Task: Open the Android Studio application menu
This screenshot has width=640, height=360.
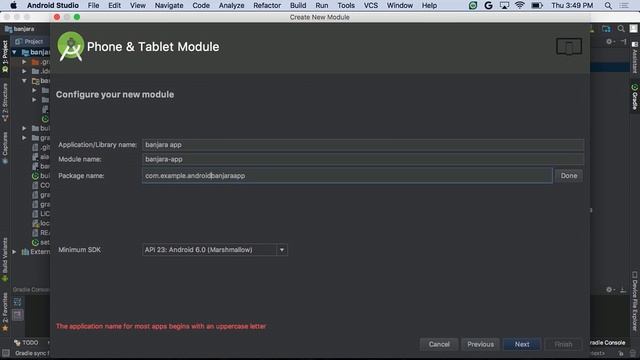Action: coord(53,5)
